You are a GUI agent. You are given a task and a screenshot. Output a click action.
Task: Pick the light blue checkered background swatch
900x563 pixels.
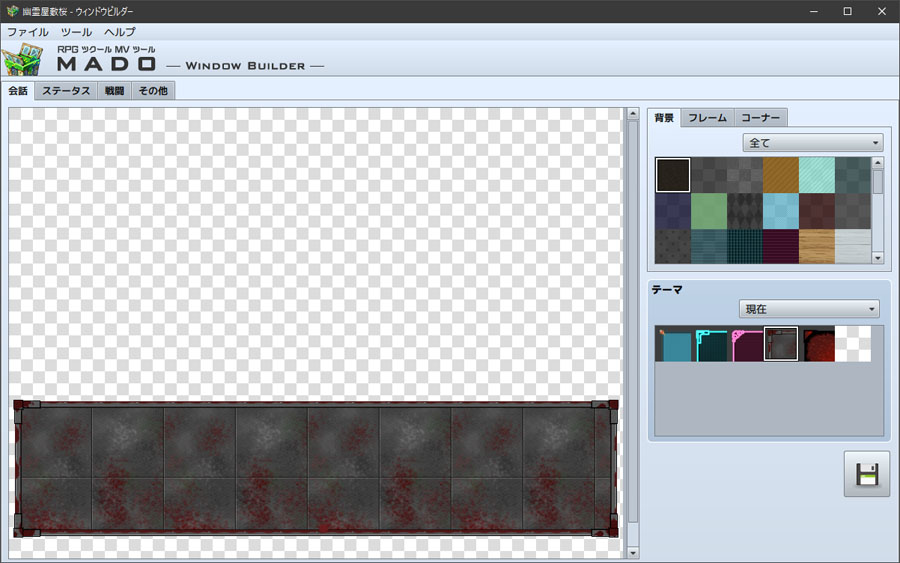coord(781,211)
